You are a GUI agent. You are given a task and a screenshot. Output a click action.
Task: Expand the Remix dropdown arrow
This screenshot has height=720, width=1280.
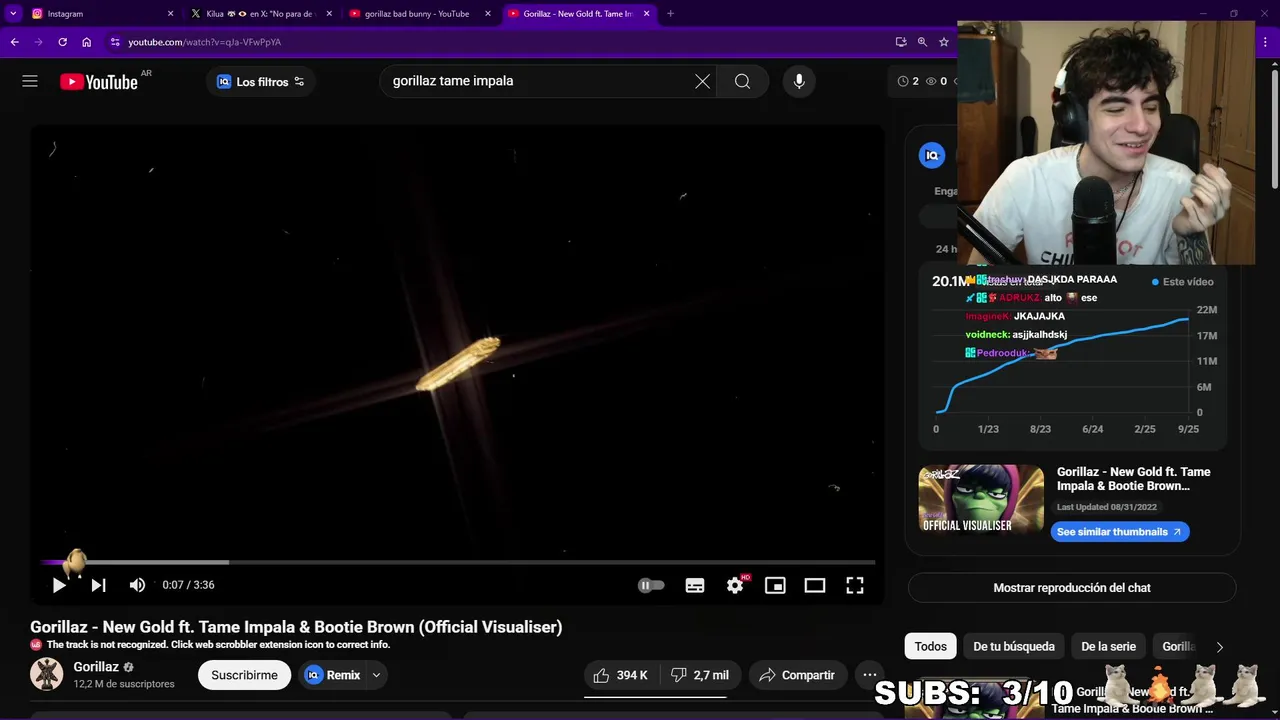(376, 675)
